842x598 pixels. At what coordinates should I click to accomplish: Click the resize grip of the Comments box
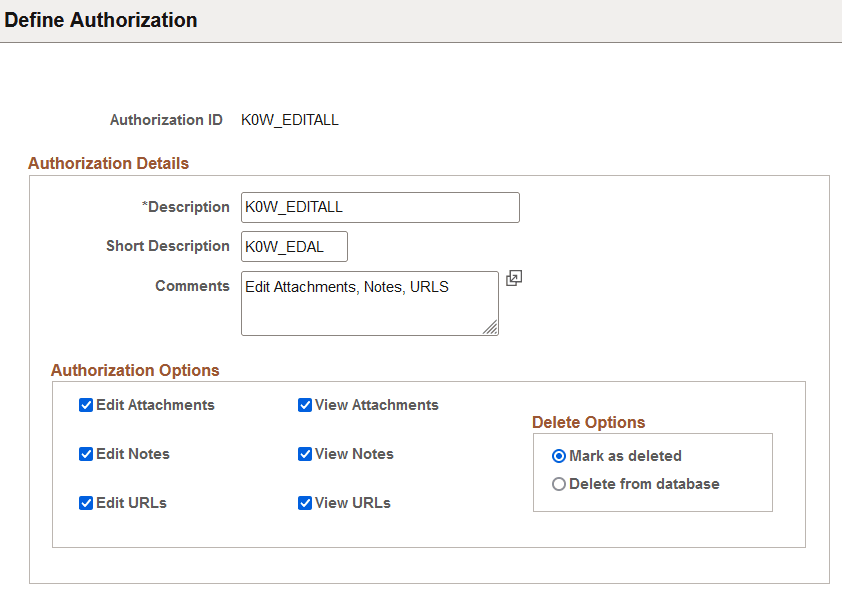tap(491, 328)
